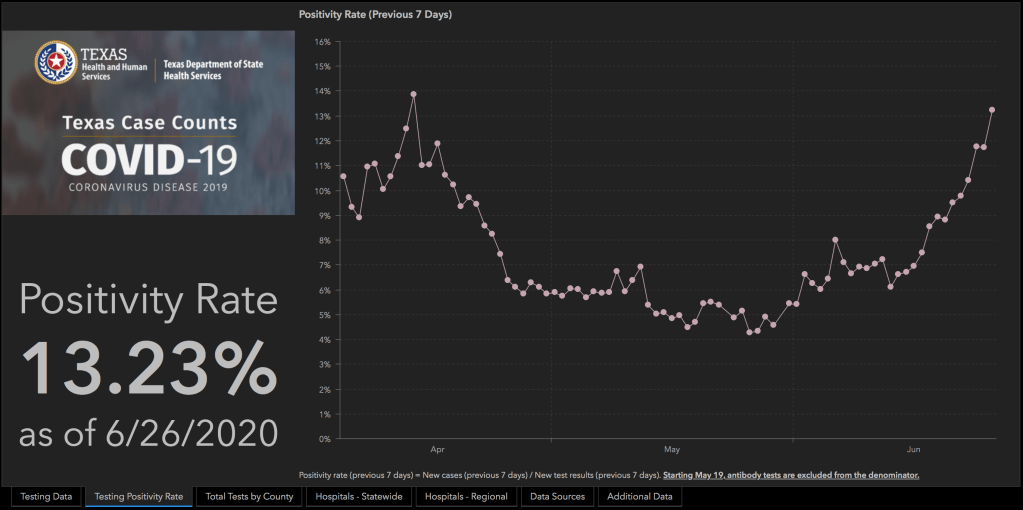This screenshot has height=510, width=1023.
Task: Select the highest data point near 14%
Action: coord(414,95)
